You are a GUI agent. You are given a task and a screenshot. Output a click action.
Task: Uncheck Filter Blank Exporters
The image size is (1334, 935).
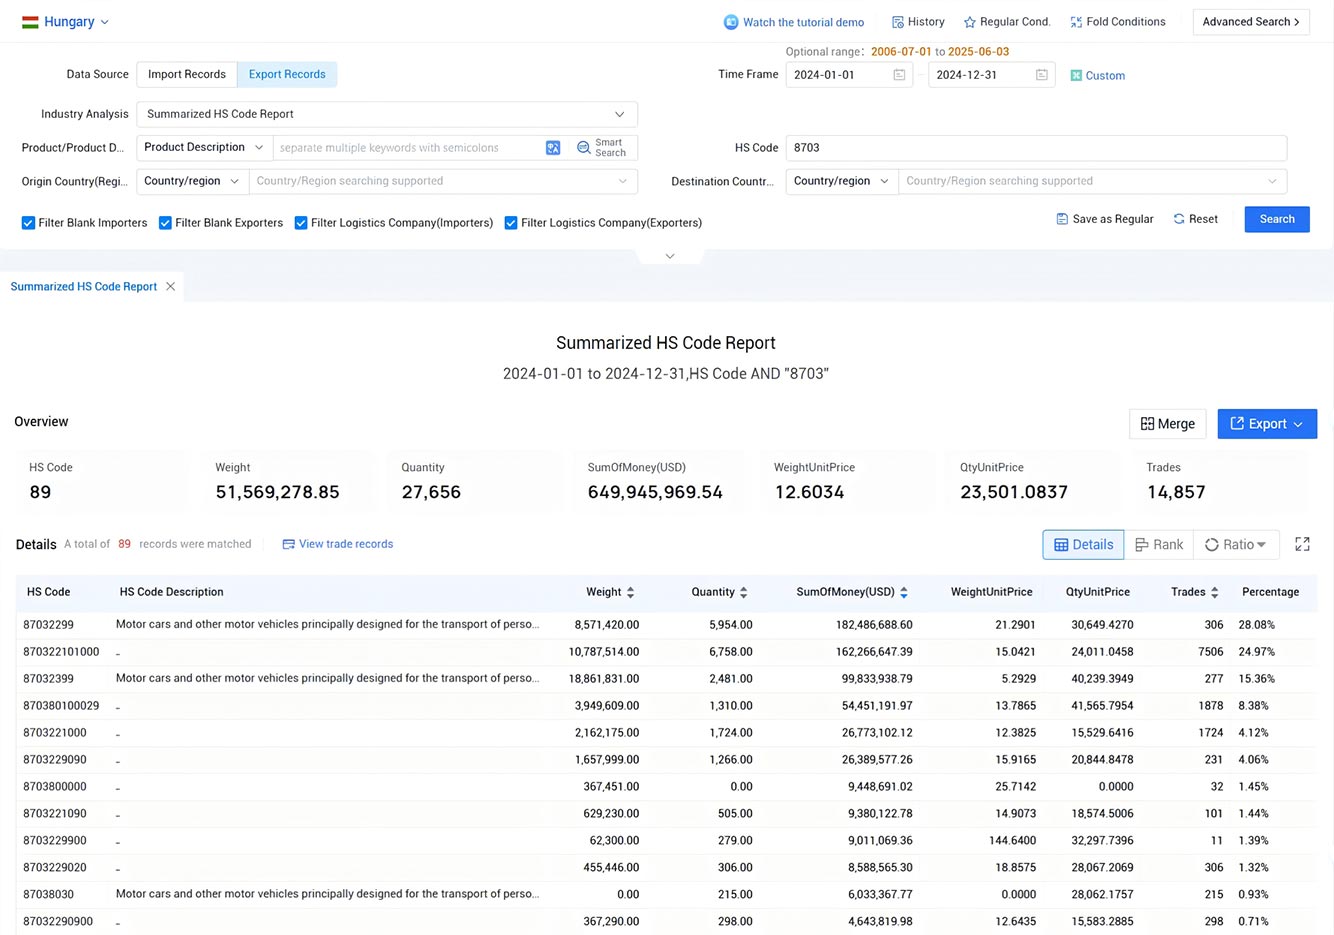coord(165,222)
